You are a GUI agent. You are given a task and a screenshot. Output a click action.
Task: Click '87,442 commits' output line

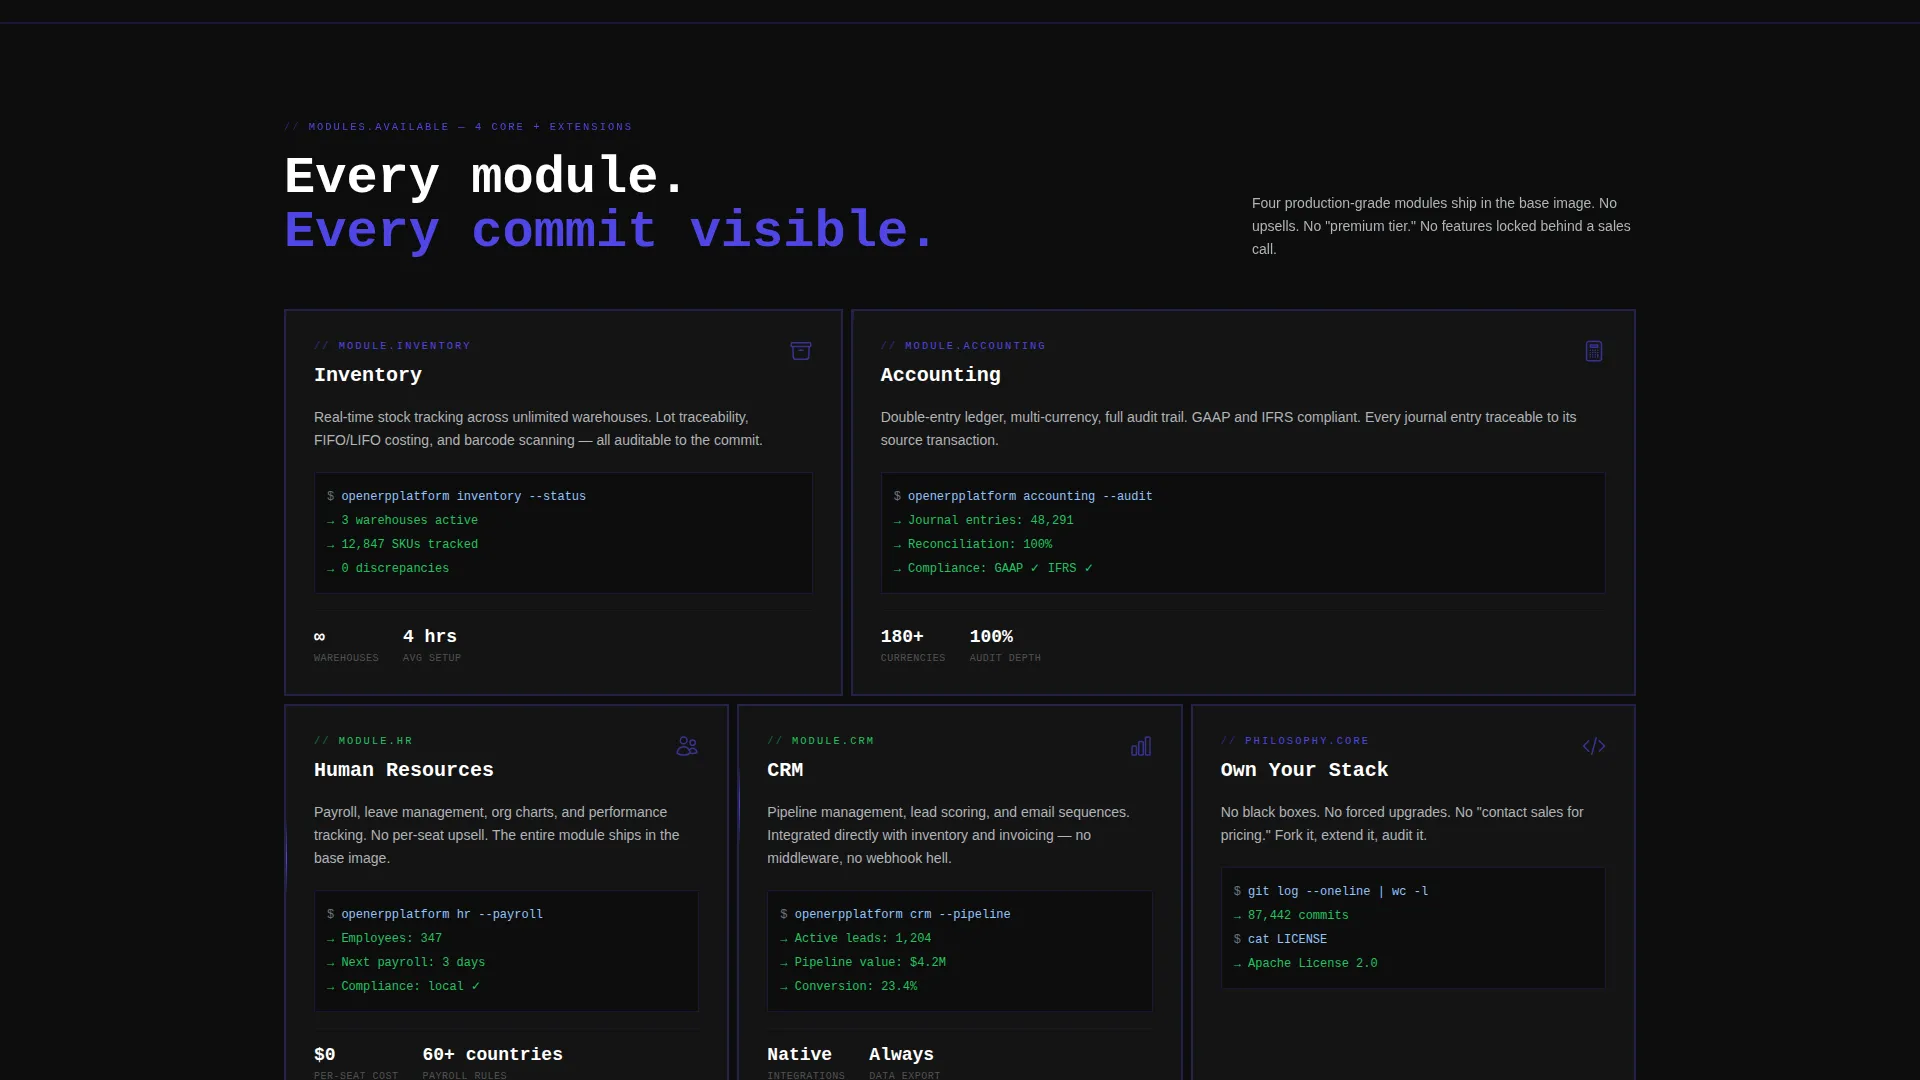tap(1297, 915)
